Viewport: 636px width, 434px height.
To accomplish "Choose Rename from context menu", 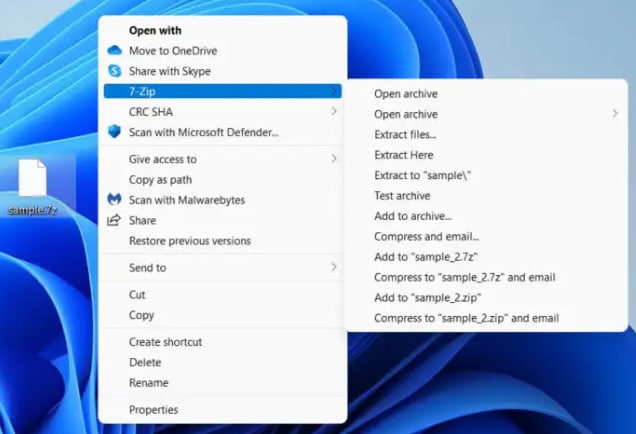I will [223, 382].
